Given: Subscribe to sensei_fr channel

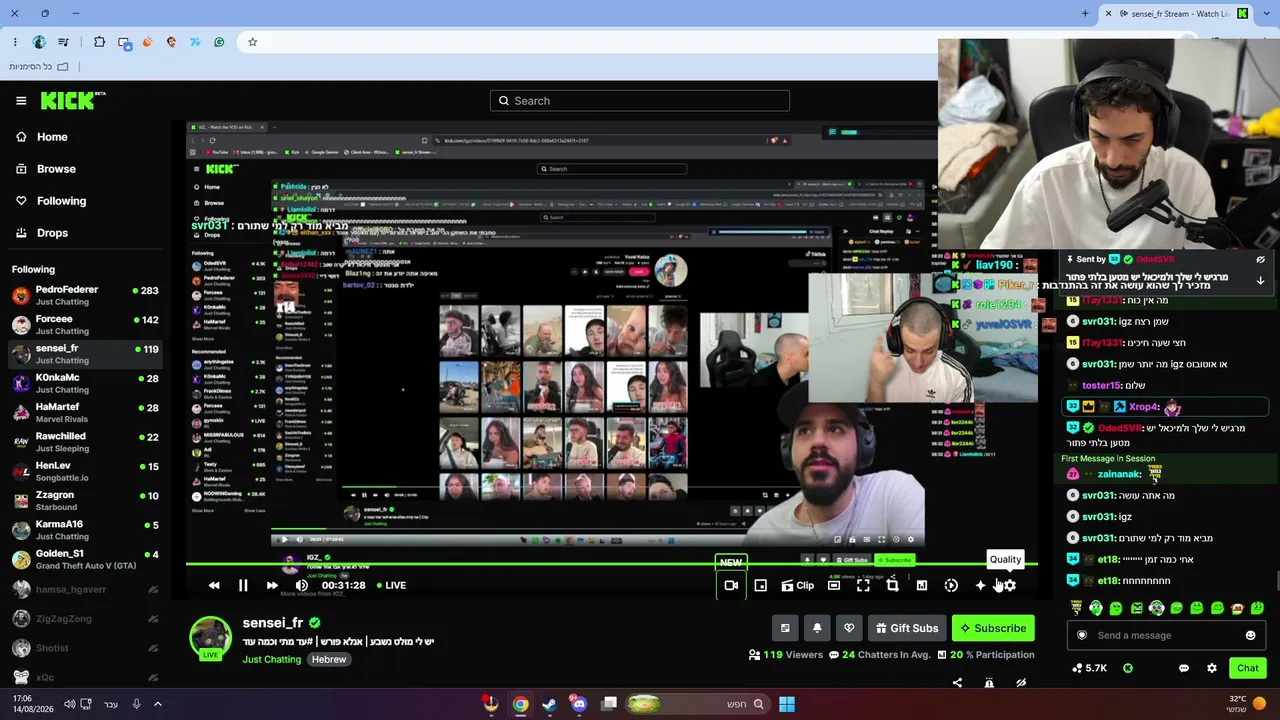Looking at the screenshot, I should click(993, 628).
